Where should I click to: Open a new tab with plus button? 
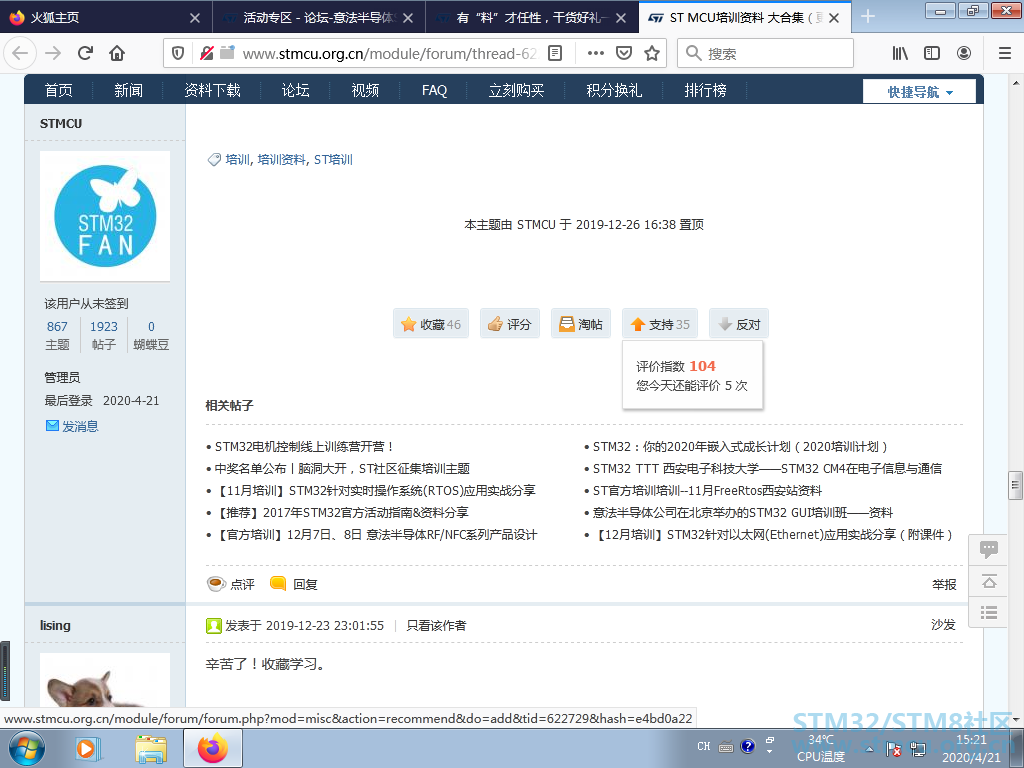click(868, 16)
